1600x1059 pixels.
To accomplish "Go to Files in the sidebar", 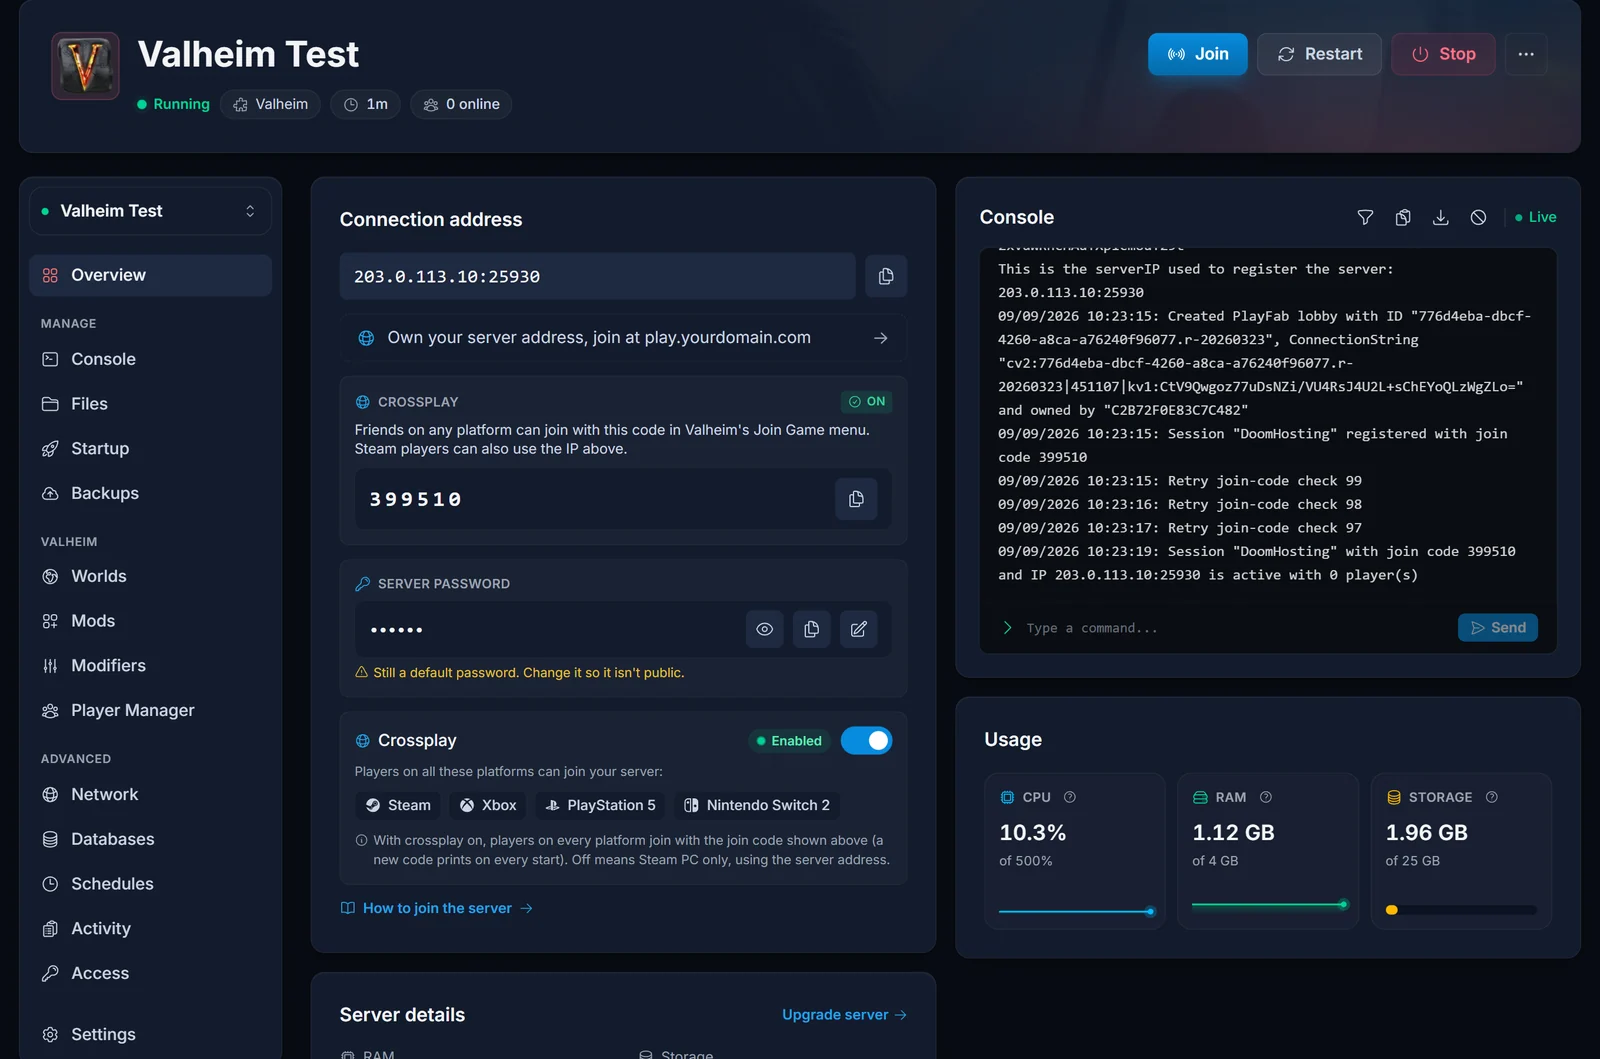I will (150, 404).
